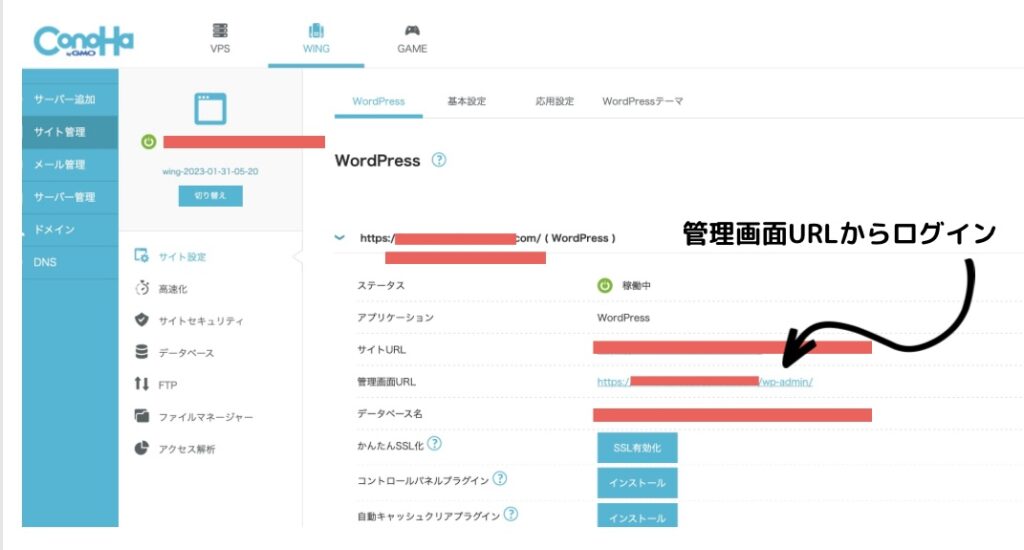This screenshot has height=550, width=1024.
Task: Click help icon beside コントロールパネルプラグイン
Action: coord(500,479)
